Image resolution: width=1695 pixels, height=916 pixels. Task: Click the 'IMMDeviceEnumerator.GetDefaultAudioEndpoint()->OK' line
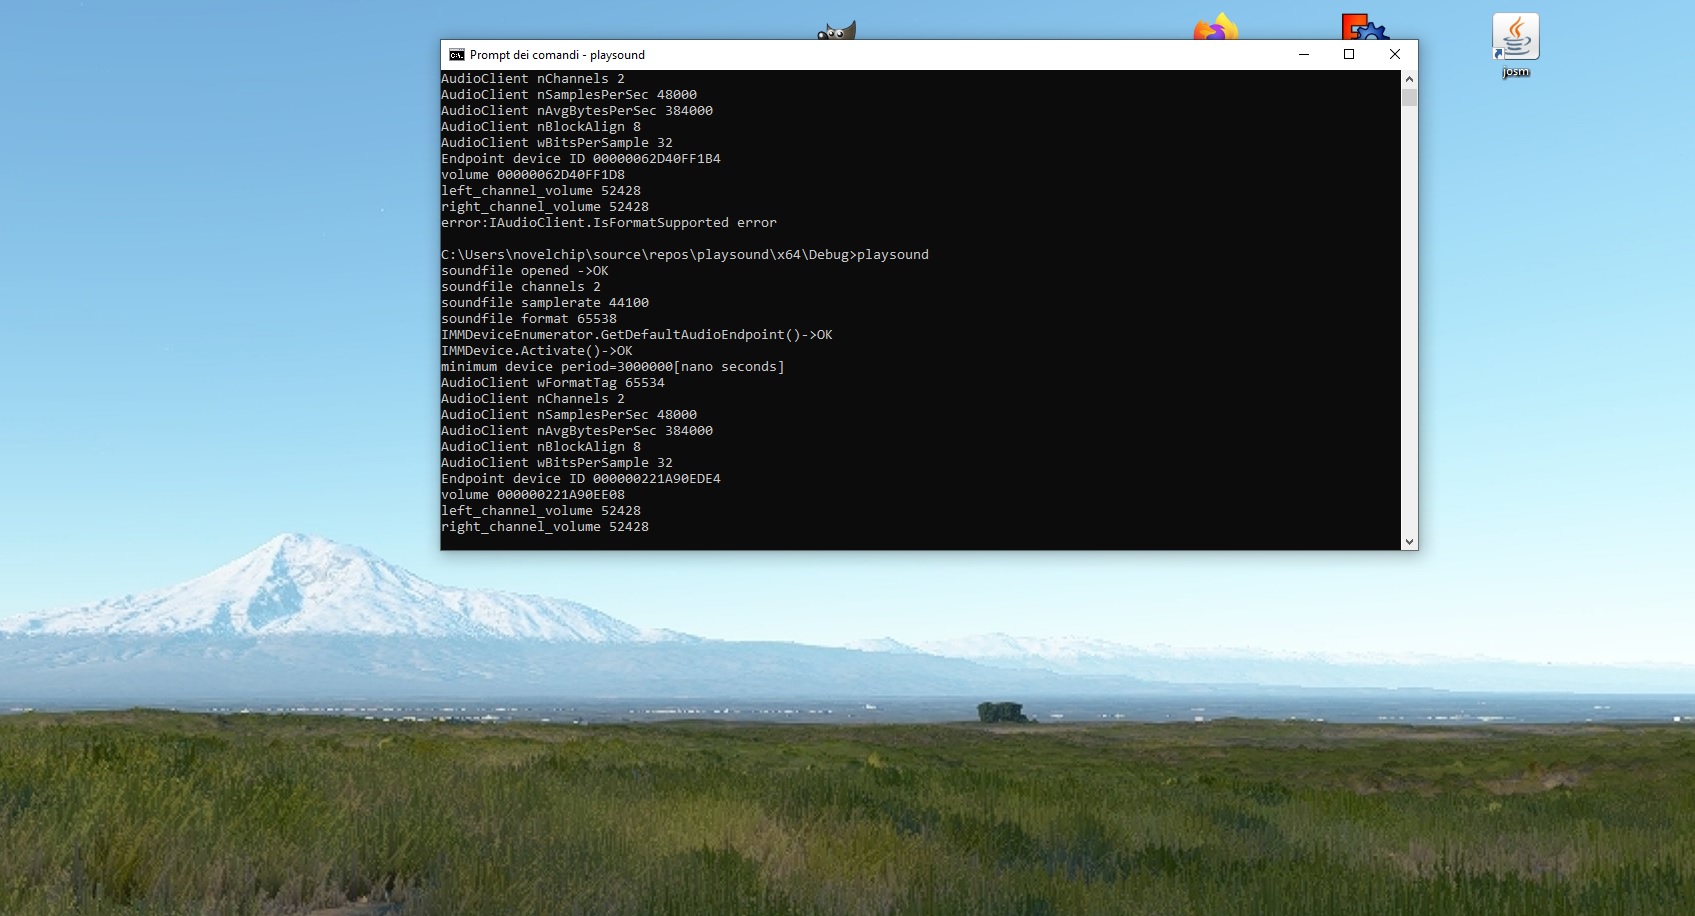(x=637, y=335)
